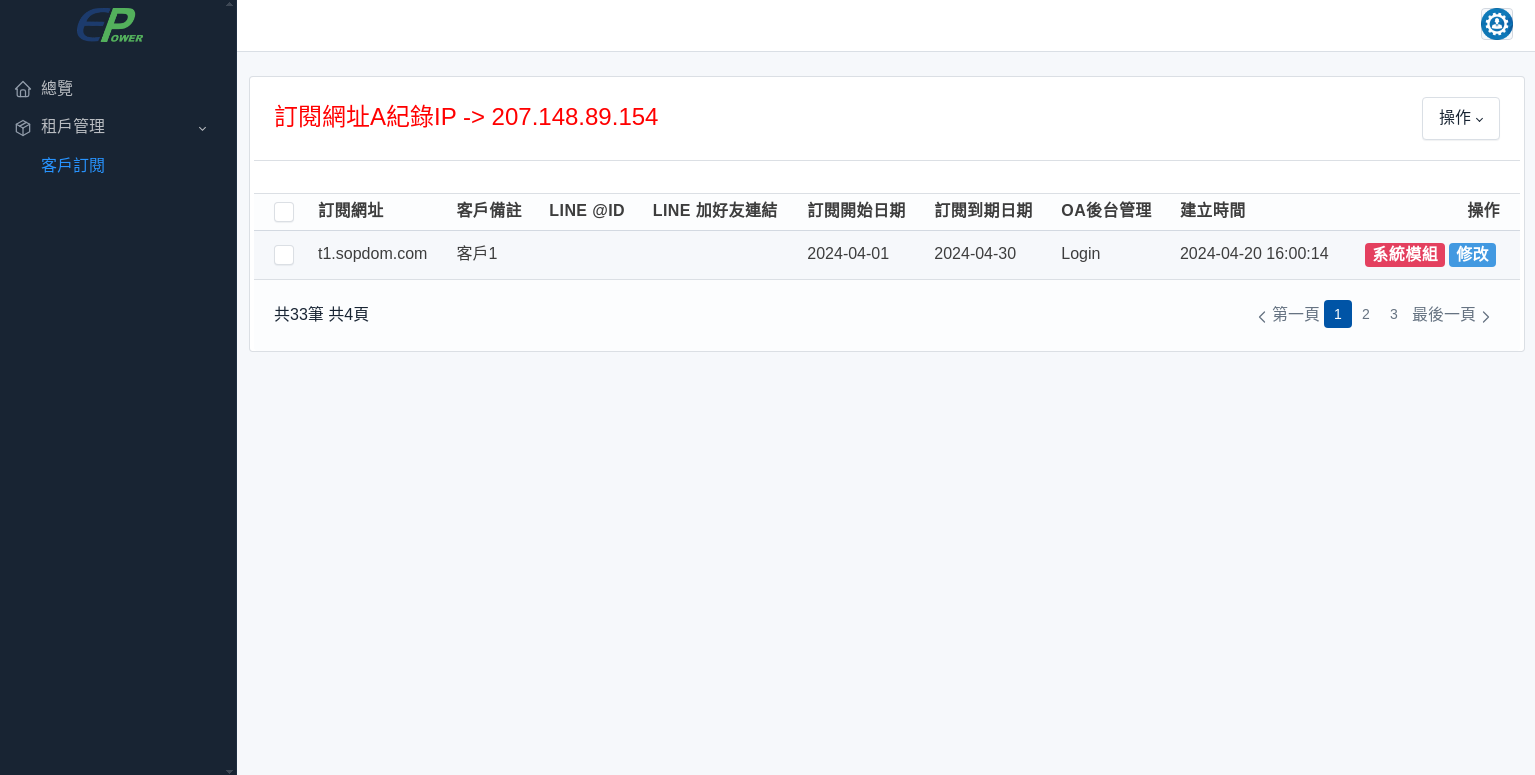Image resolution: width=1535 pixels, height=775 pixels.
Task: Select page 1 in pagination
Action: pyautogui.click(x=1338, y=314)
